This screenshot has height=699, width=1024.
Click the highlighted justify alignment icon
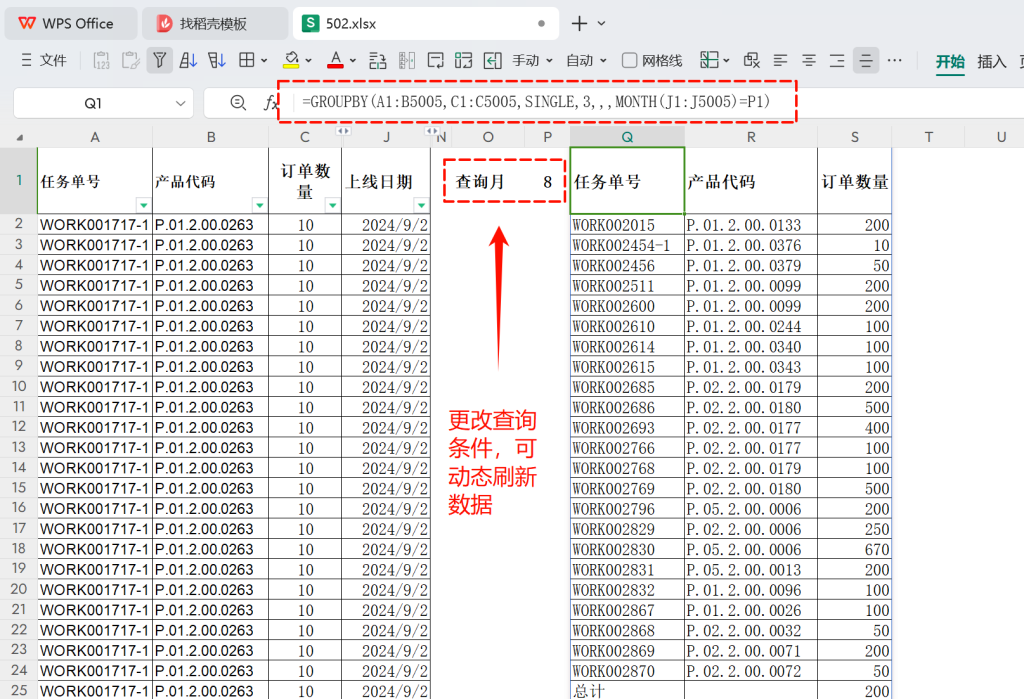(866, 61)
